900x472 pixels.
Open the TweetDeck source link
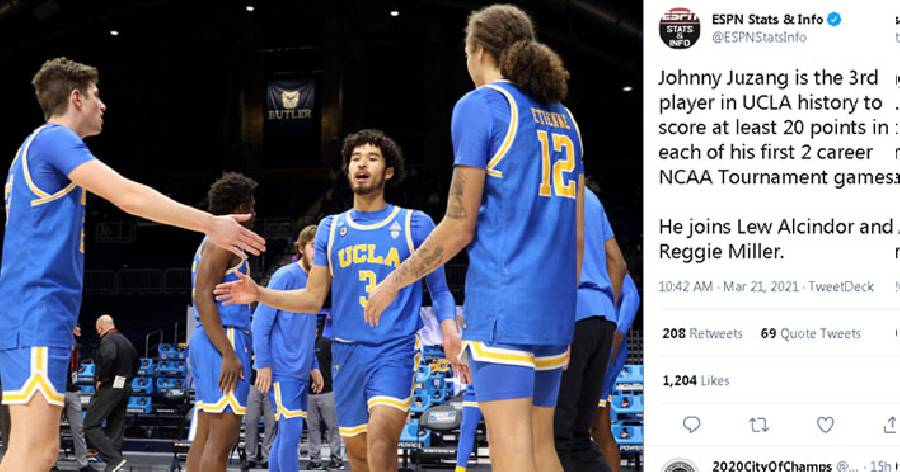(841, 286)
